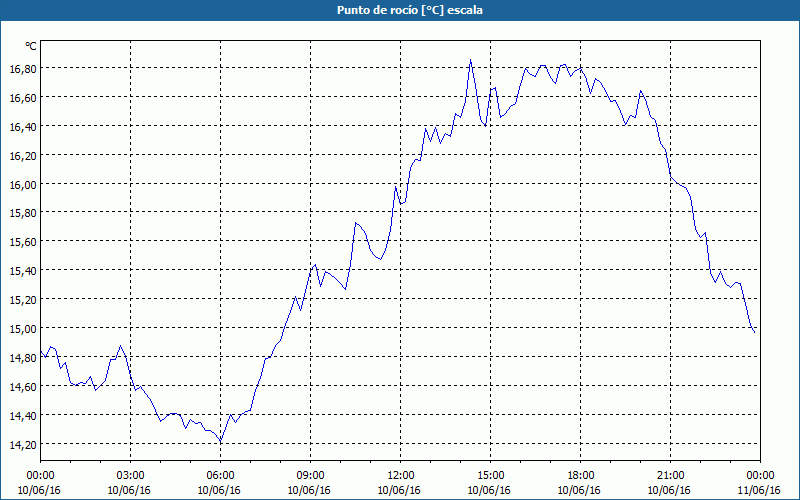Select the 10/06/16 date under 06:00
800x500 pixels.
(x=219, y=490)
